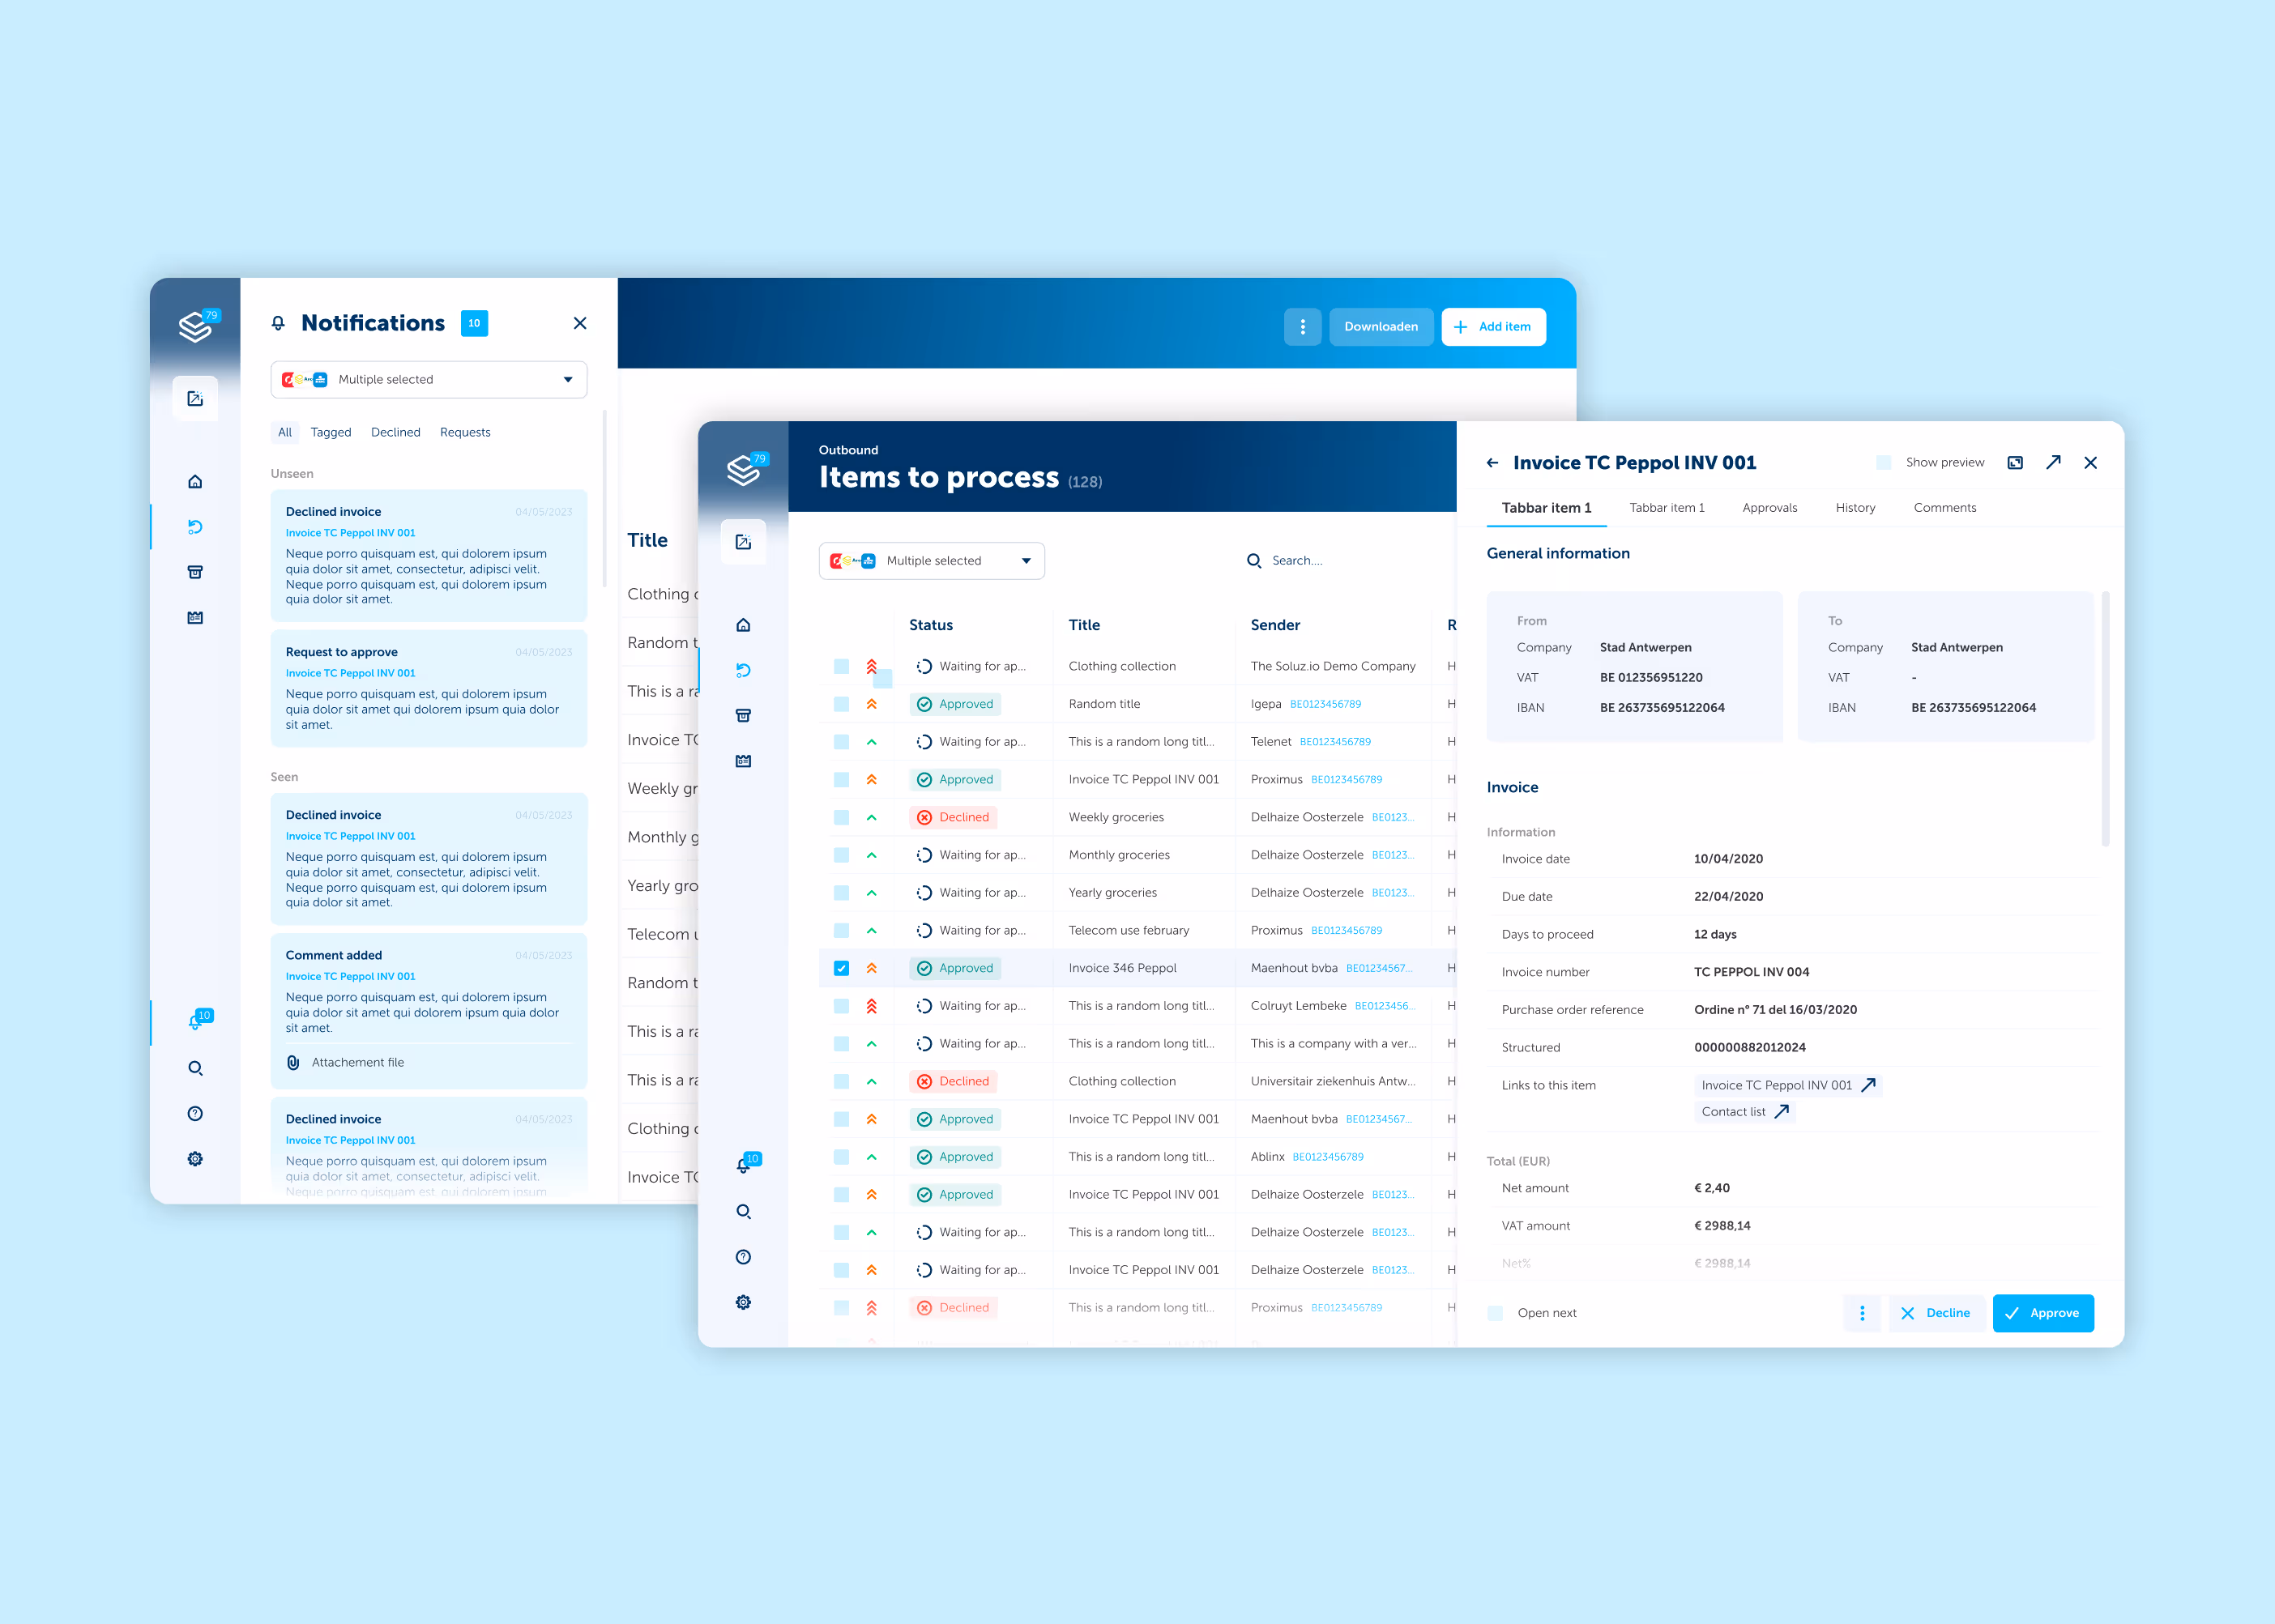Switch to the Approvals tab

pos(1769,508)
